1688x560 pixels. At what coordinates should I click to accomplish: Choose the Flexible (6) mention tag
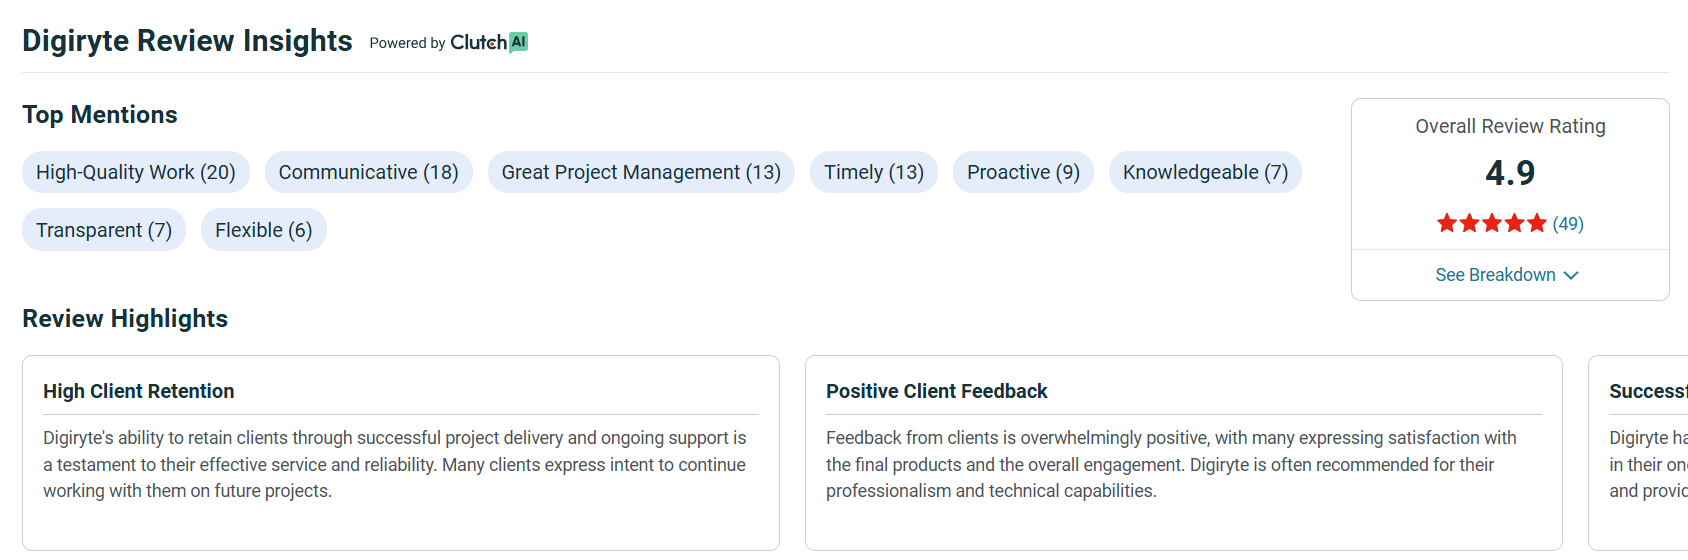pyautogui.click(x=263, y=230)
